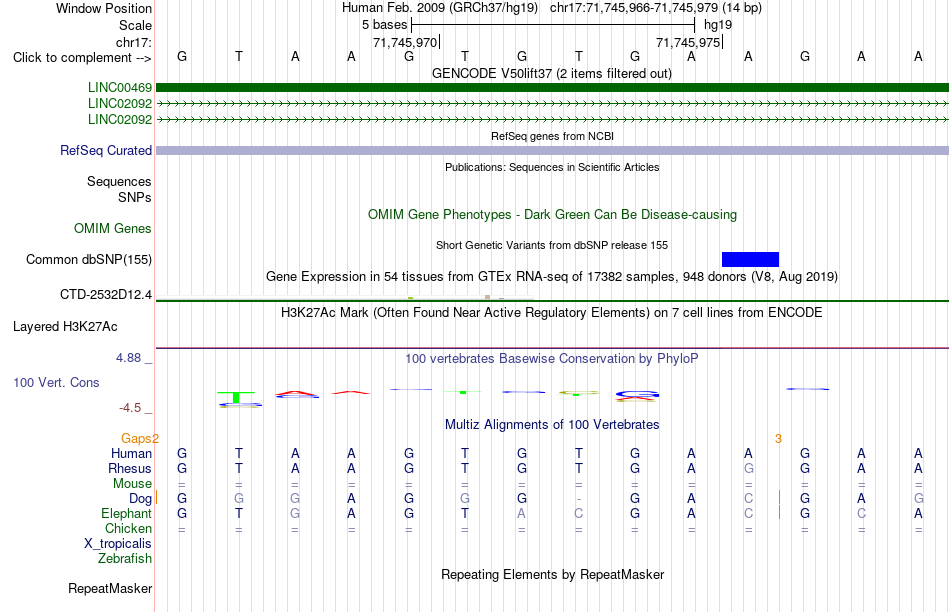Open the 'RefSeq genes from NCBI' title
The height and width of the screenshot is (612, 950).
553,136
